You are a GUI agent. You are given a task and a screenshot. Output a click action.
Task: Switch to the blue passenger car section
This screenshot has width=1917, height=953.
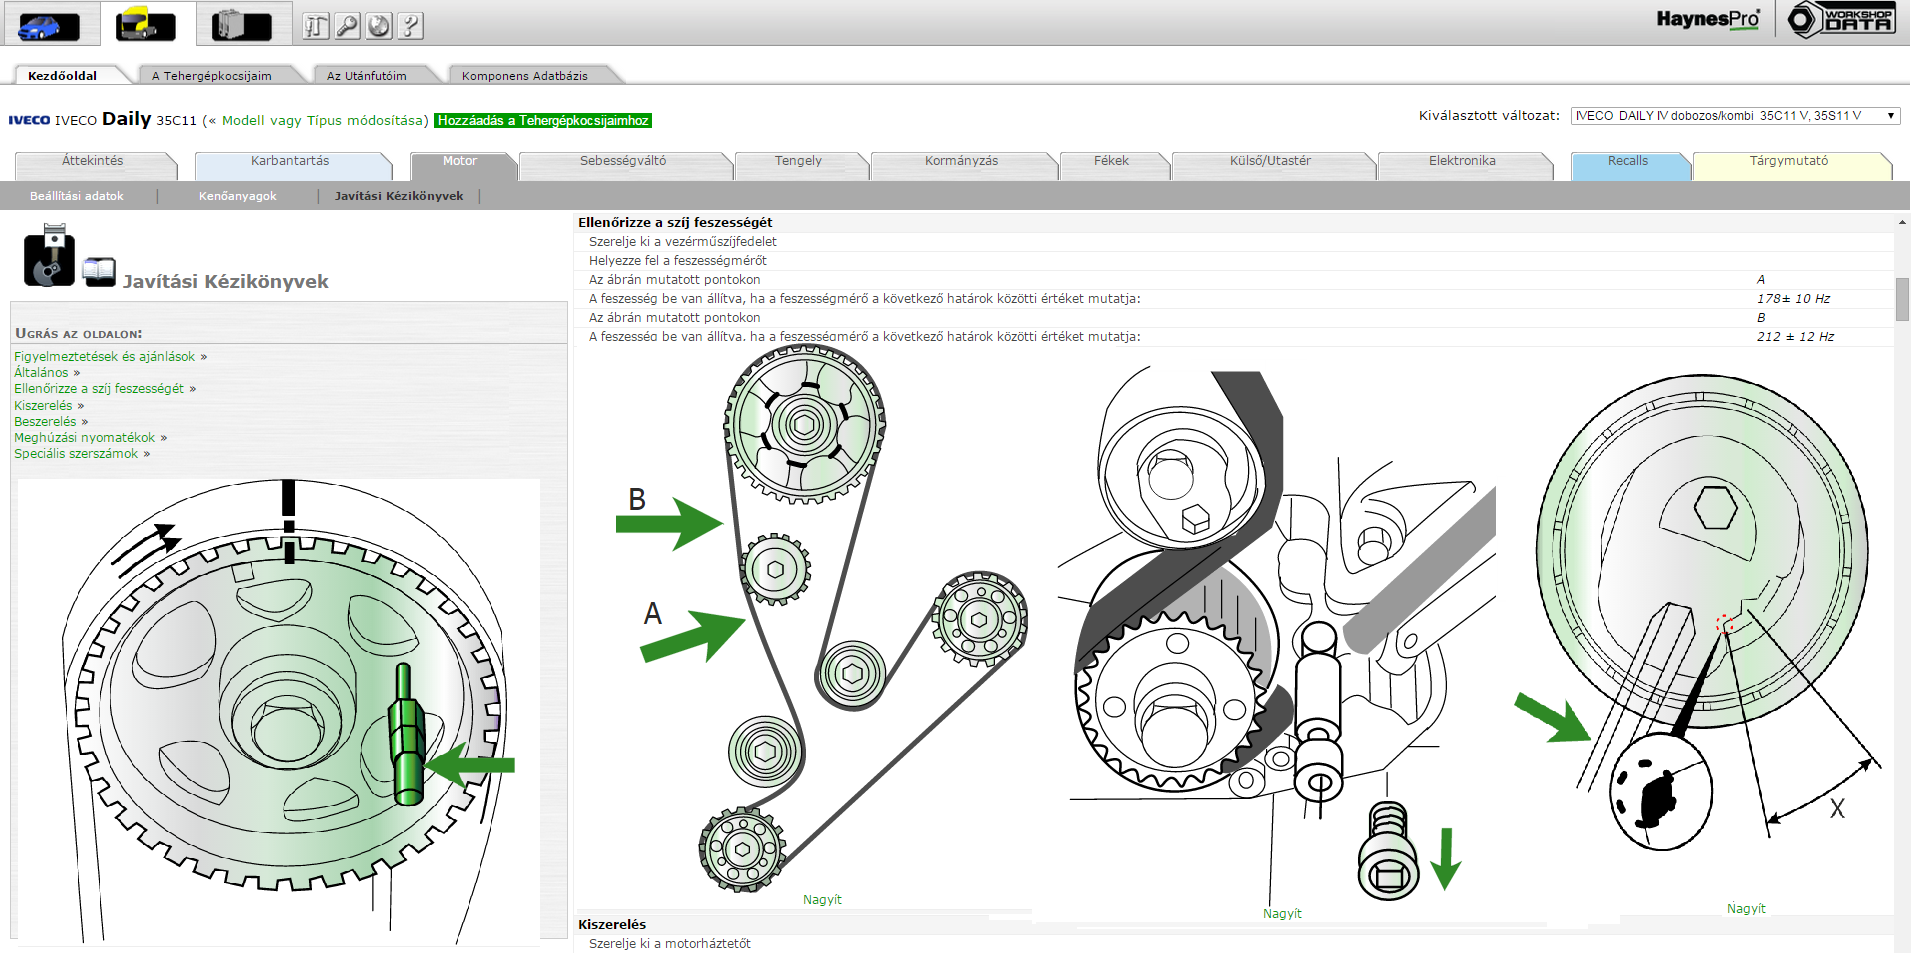(x=49, y=25)
